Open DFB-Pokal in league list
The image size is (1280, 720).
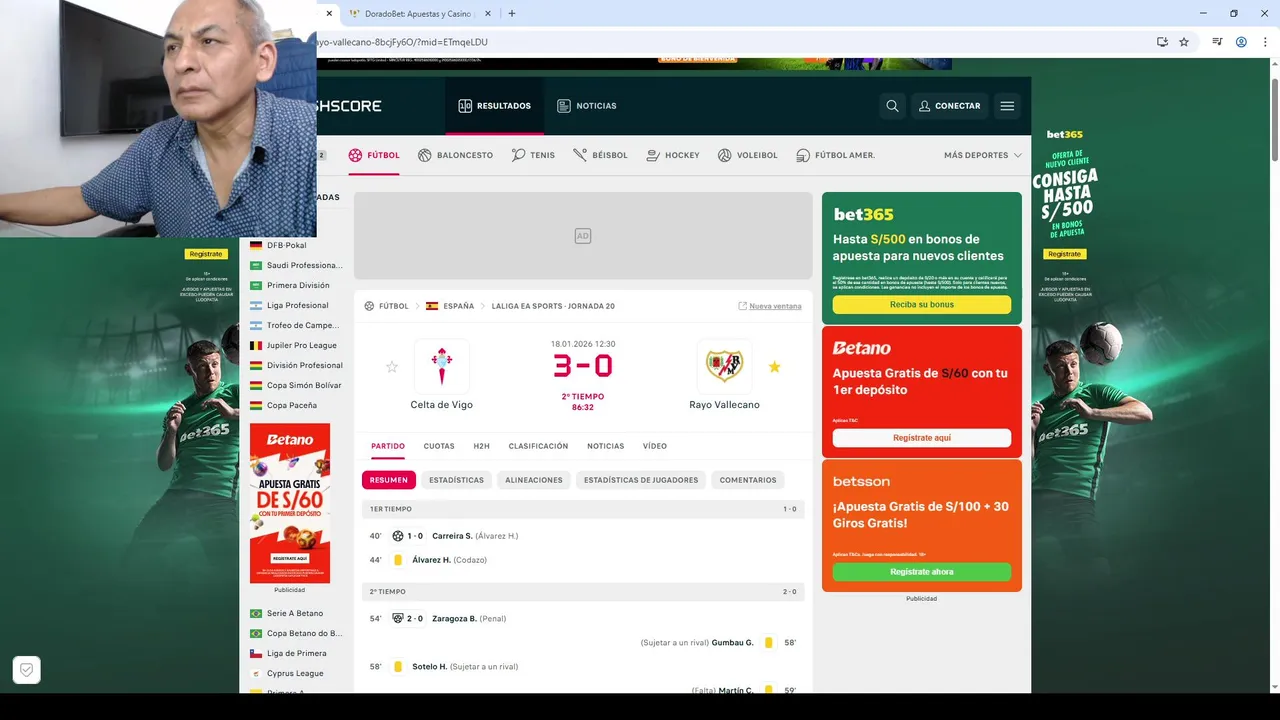pos(286,245)
